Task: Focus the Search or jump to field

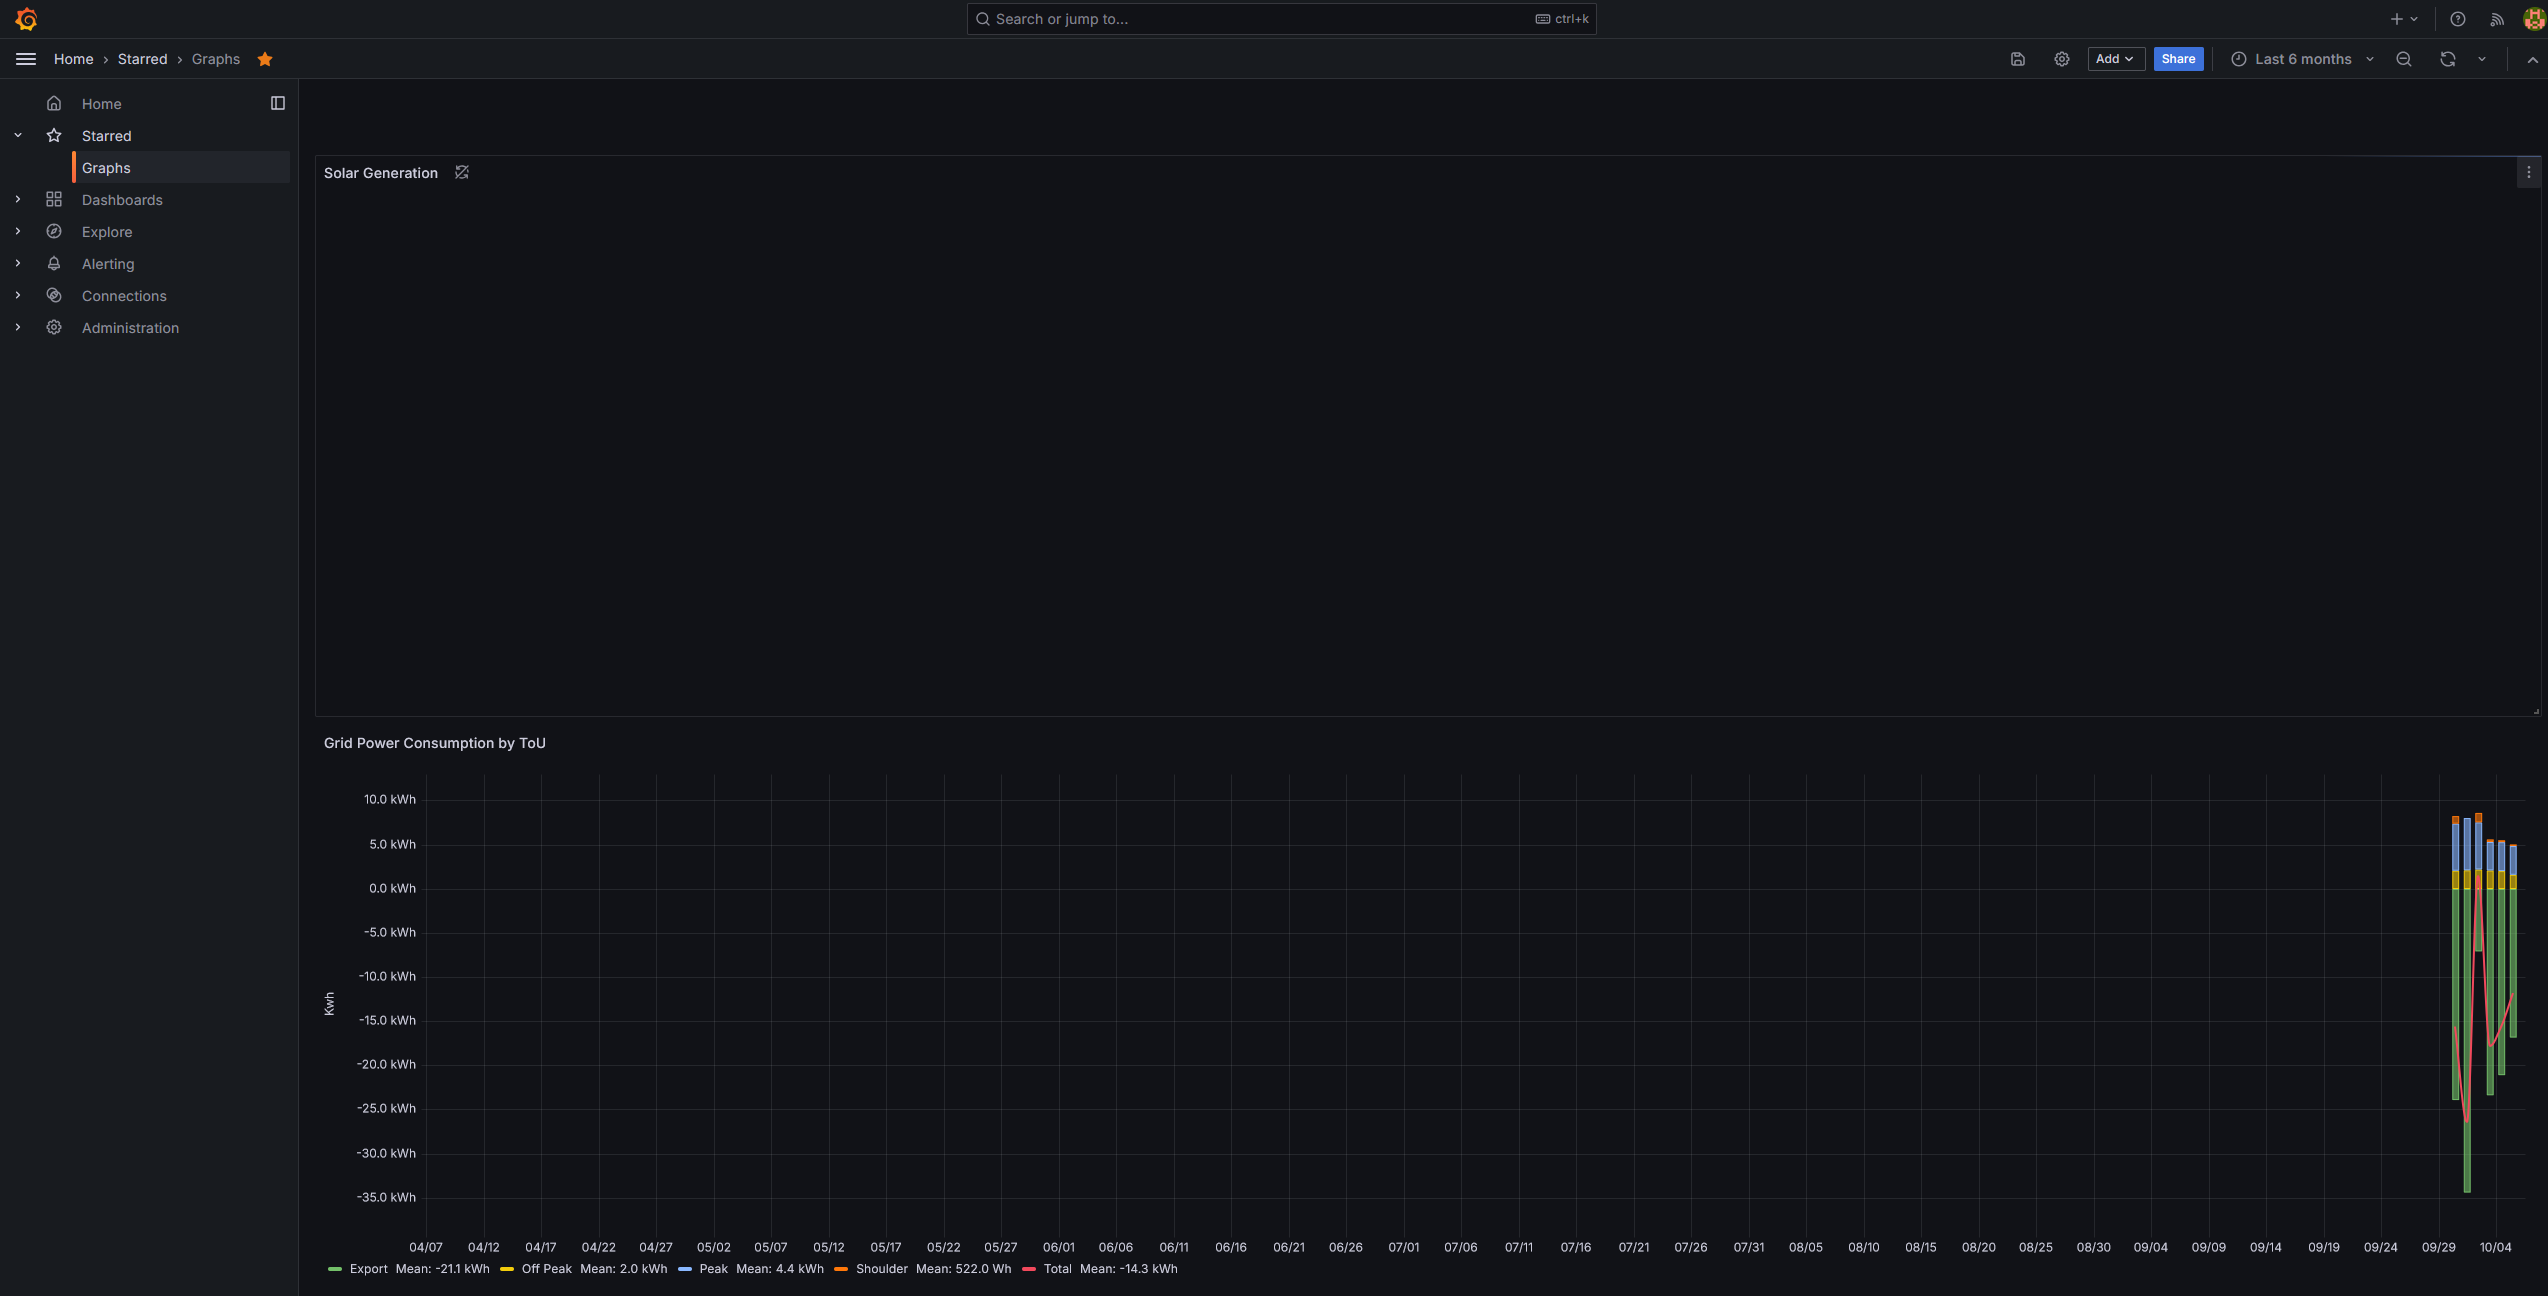Action: tap(1281, 19)
